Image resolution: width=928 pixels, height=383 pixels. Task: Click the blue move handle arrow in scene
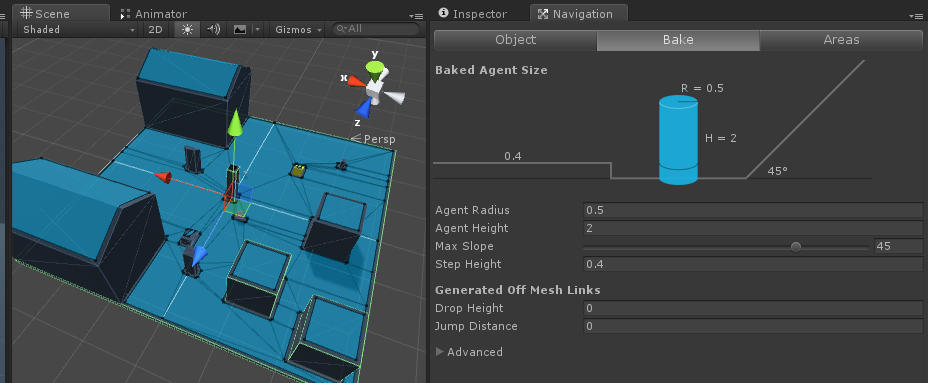[199, 254]
